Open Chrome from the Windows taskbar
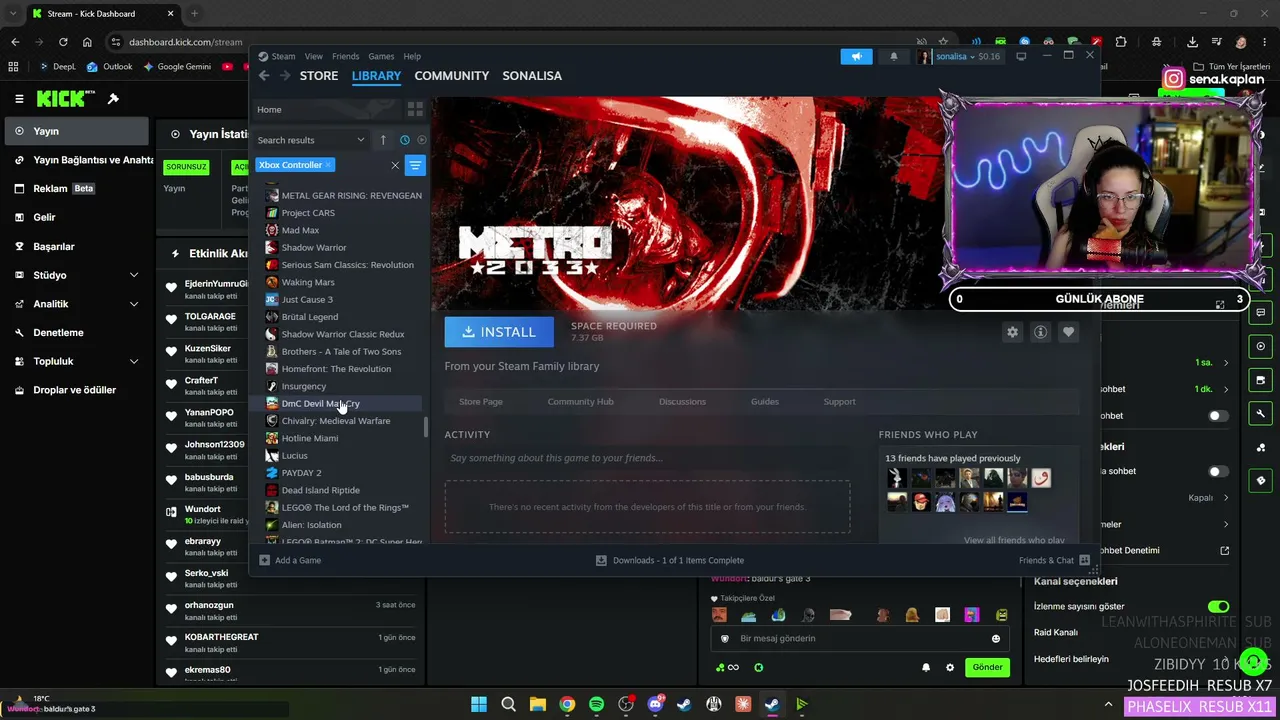The image size is (1280, 720). pos(567,704)
